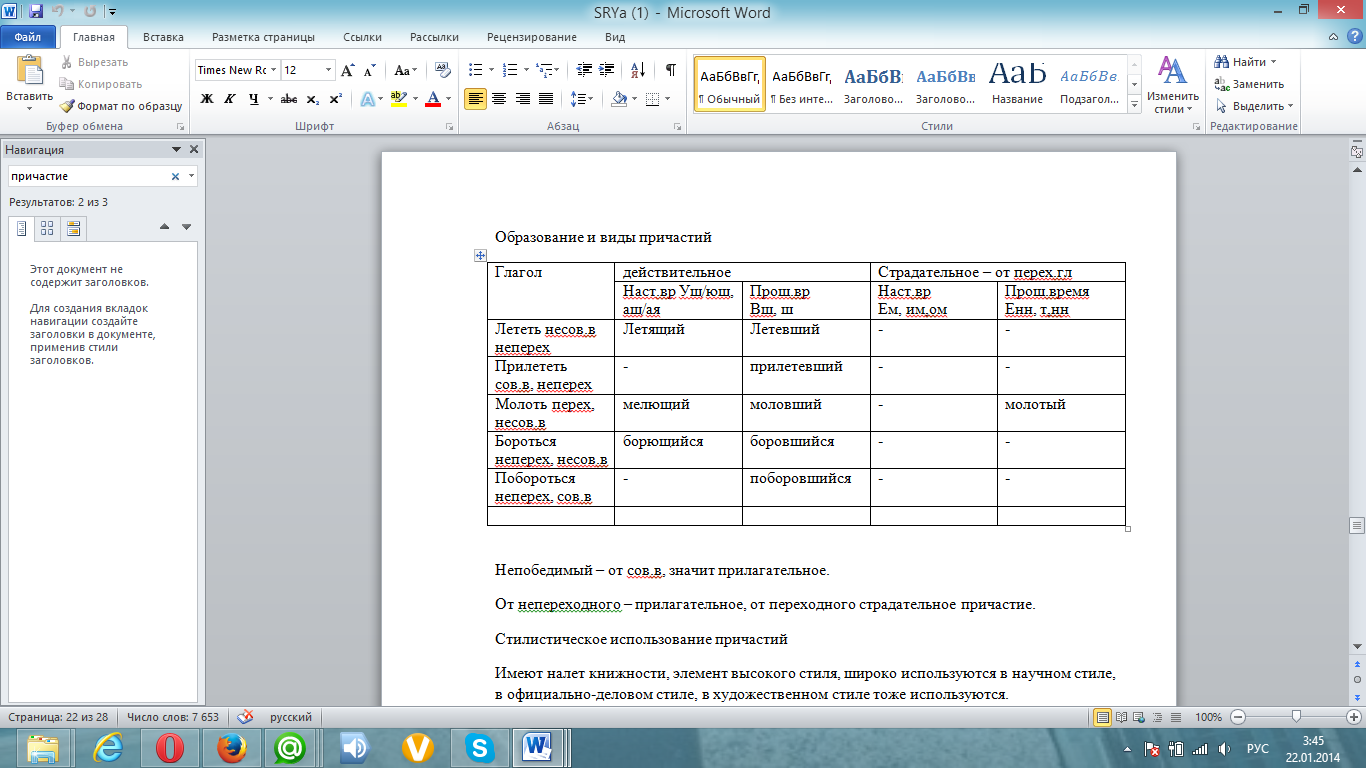The image size is (1366, 768).
Task: Open change case Aa dropdown
Action: pos(405,70)
